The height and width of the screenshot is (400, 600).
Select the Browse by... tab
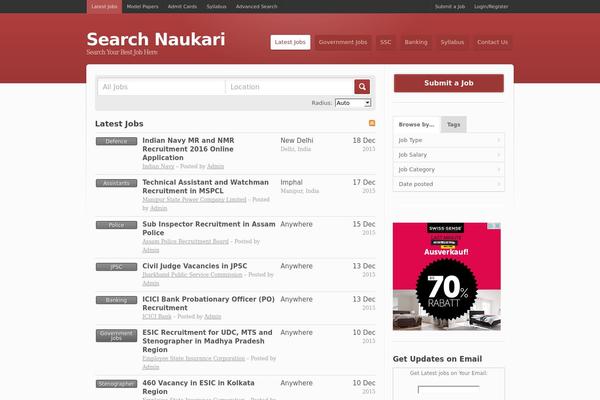(x=416, y=124)
